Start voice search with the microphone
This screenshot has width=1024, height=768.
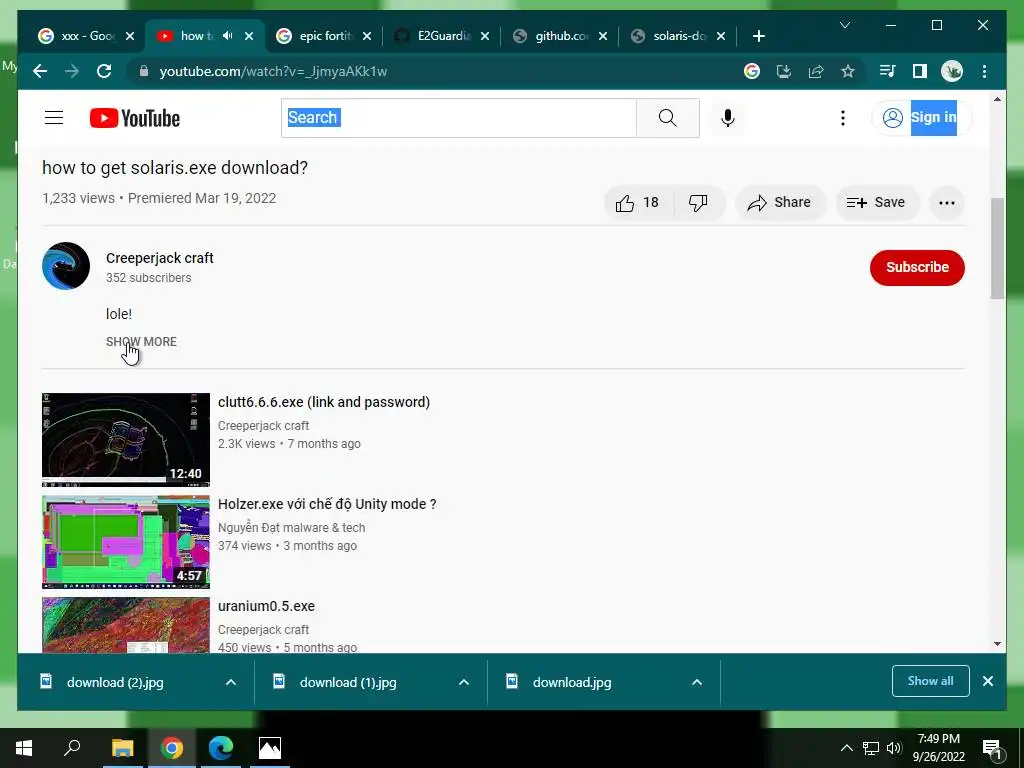tap(728, 118)
